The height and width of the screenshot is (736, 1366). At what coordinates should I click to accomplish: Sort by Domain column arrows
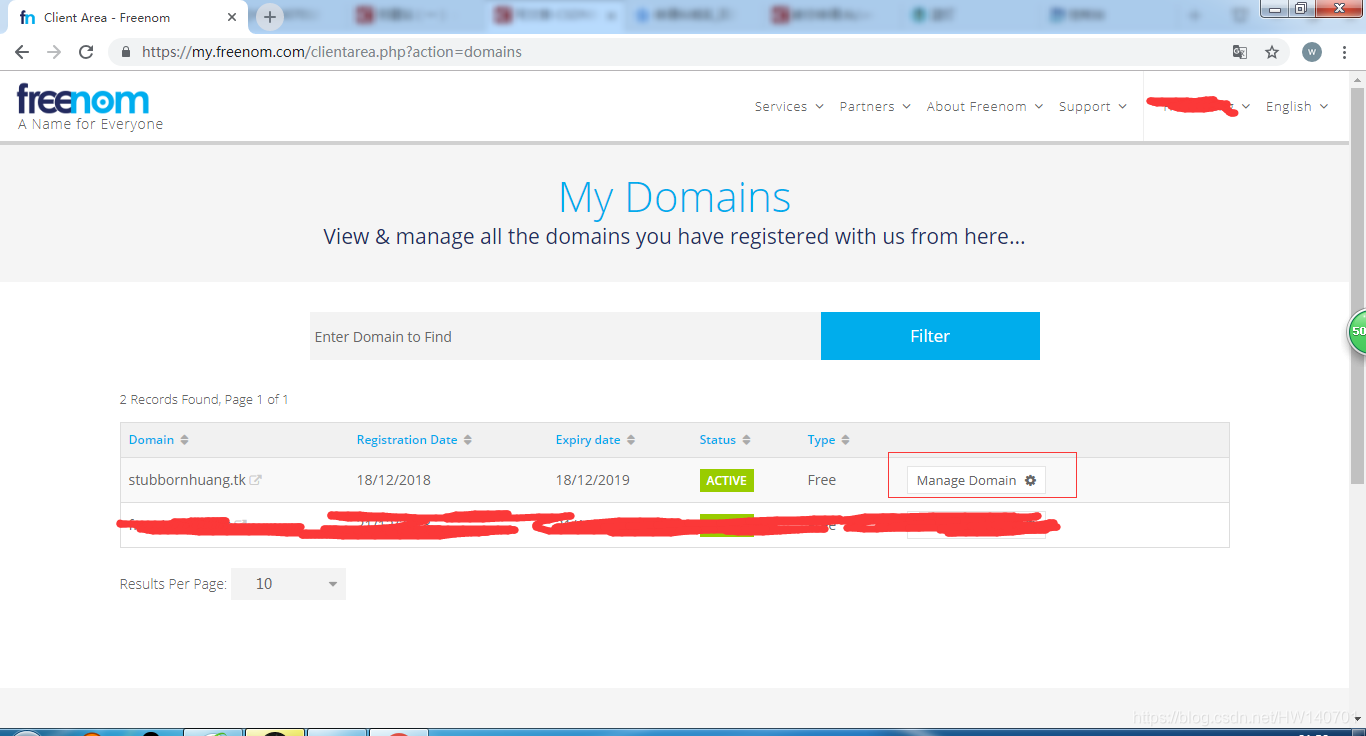(184, 440)
